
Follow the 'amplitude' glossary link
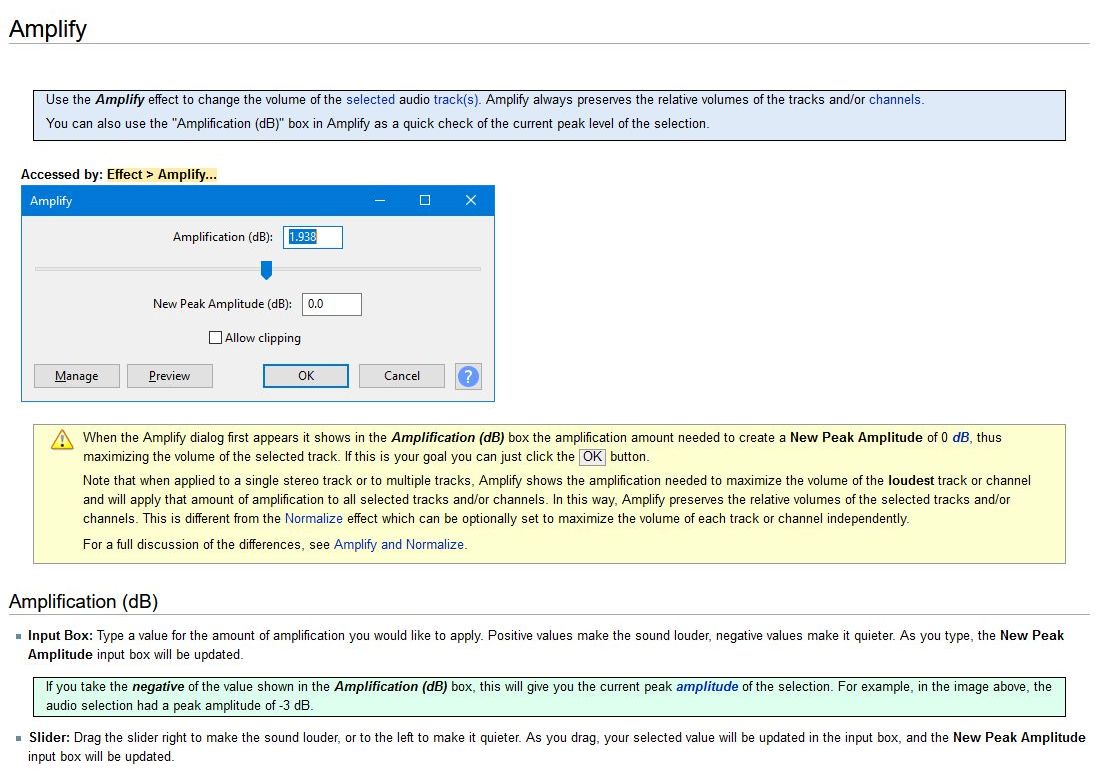point(706,687)
